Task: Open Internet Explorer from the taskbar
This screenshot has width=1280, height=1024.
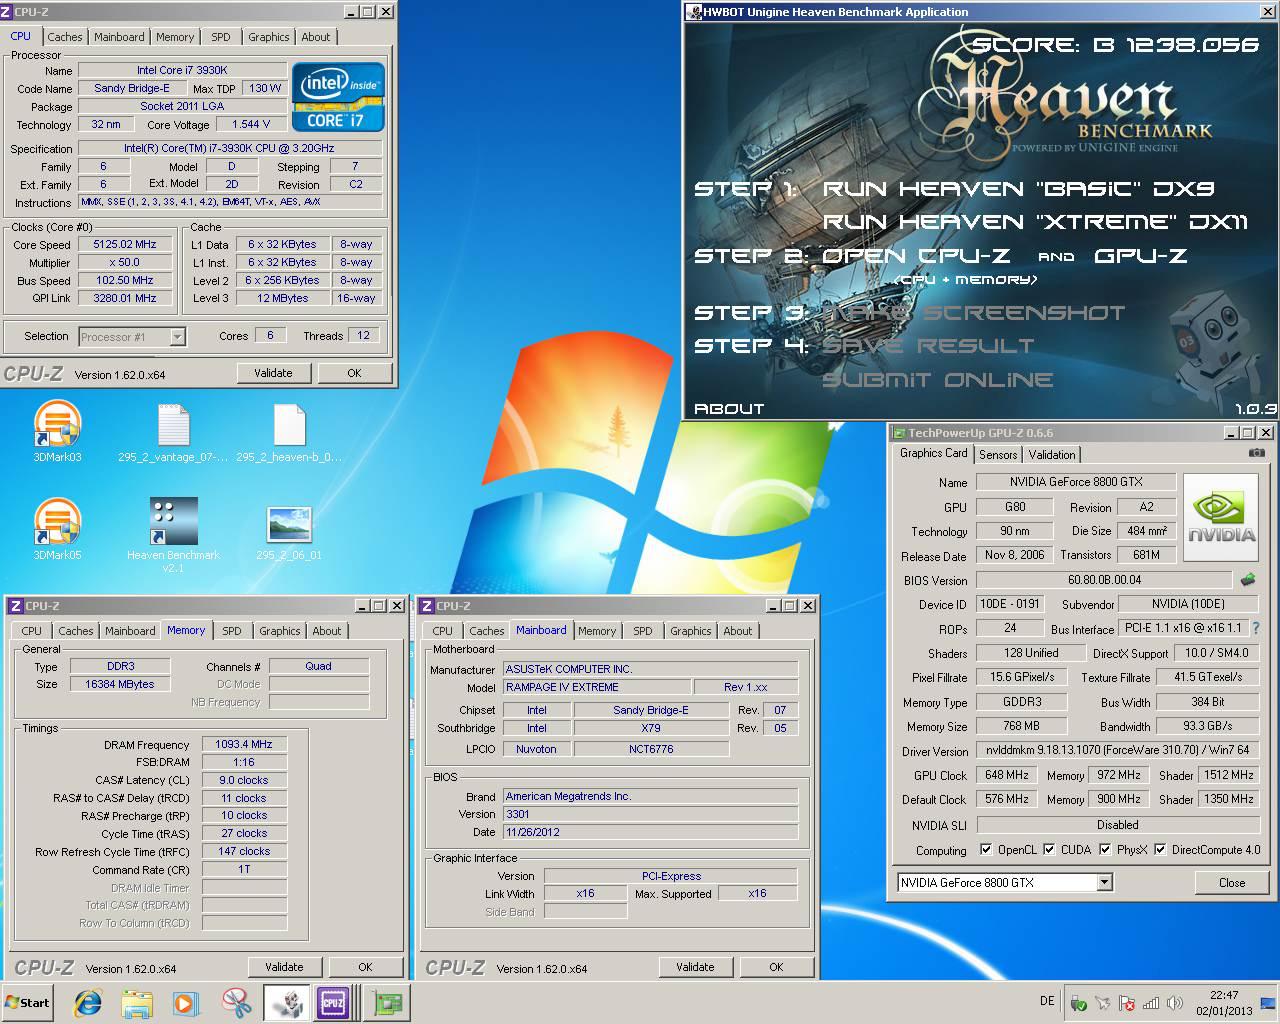Action: point(88,1002)
